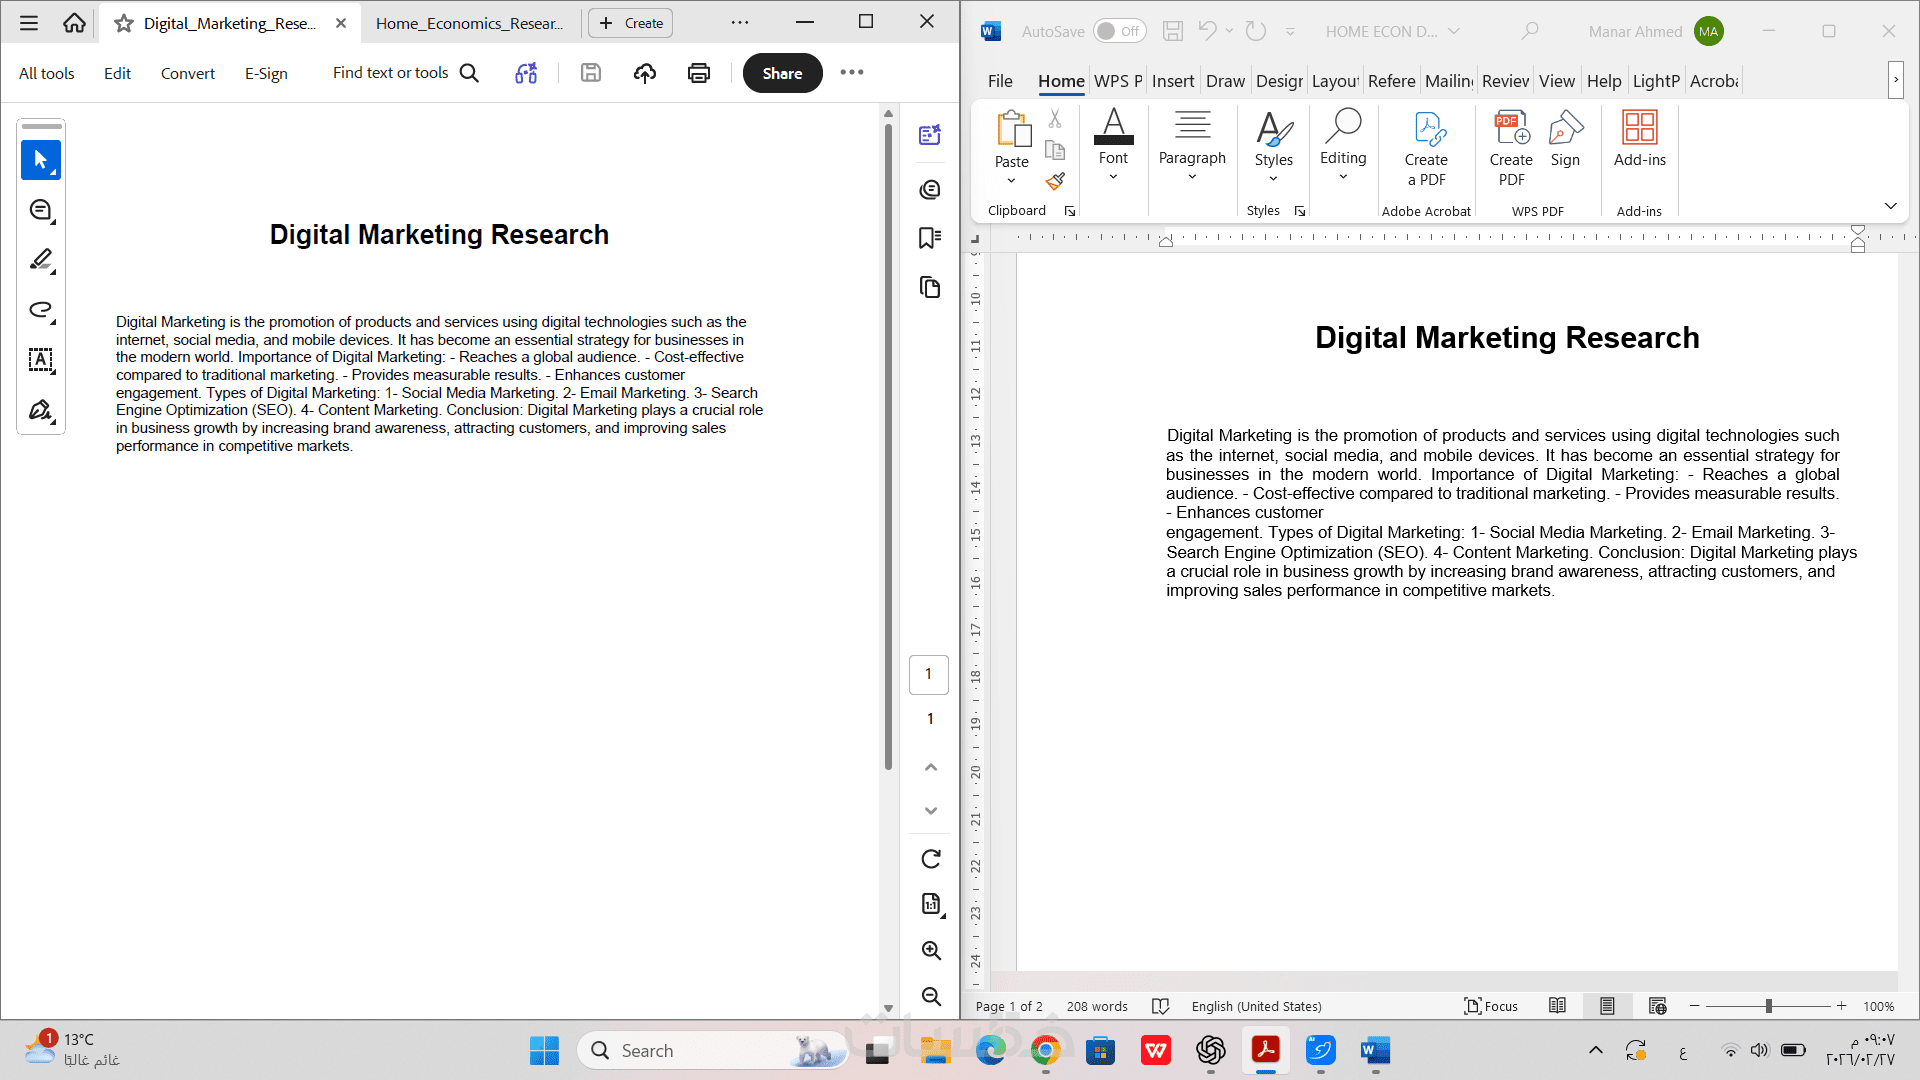Image resolution: width=1920 pixels, height=1080 pixels.
Task: Open the Paste dropdown arrow
Action: tap(1011, 181)
